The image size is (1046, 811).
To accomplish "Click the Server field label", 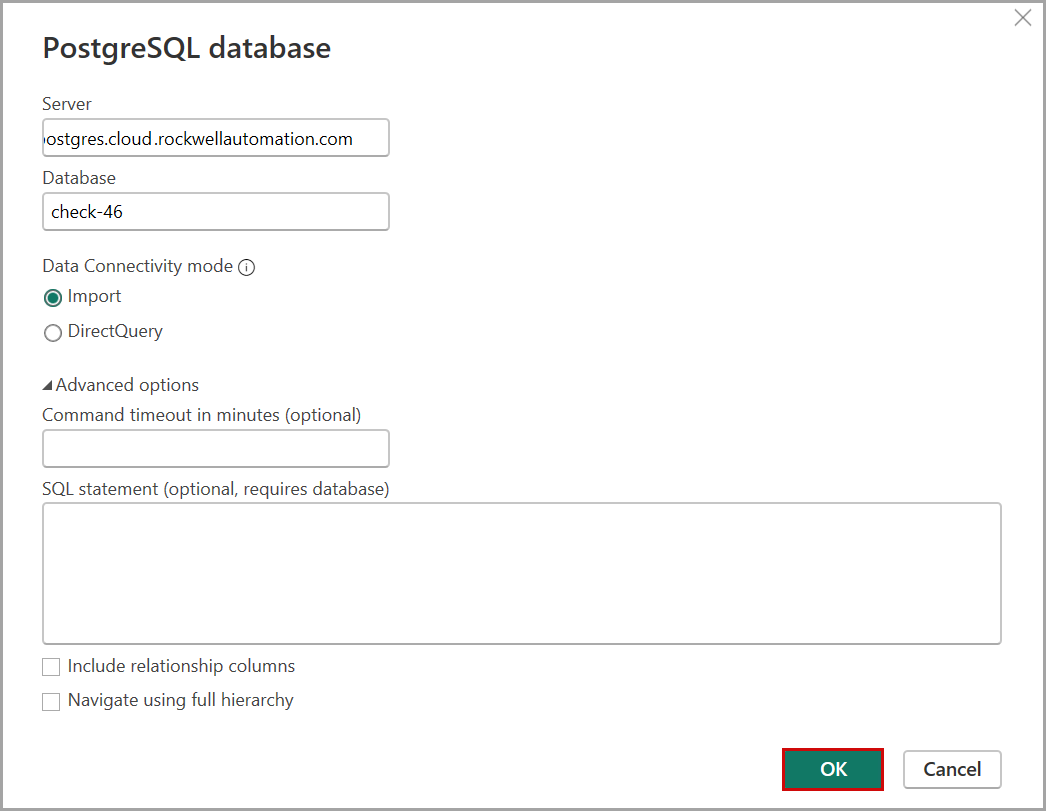I will click(x=67, y=104).
